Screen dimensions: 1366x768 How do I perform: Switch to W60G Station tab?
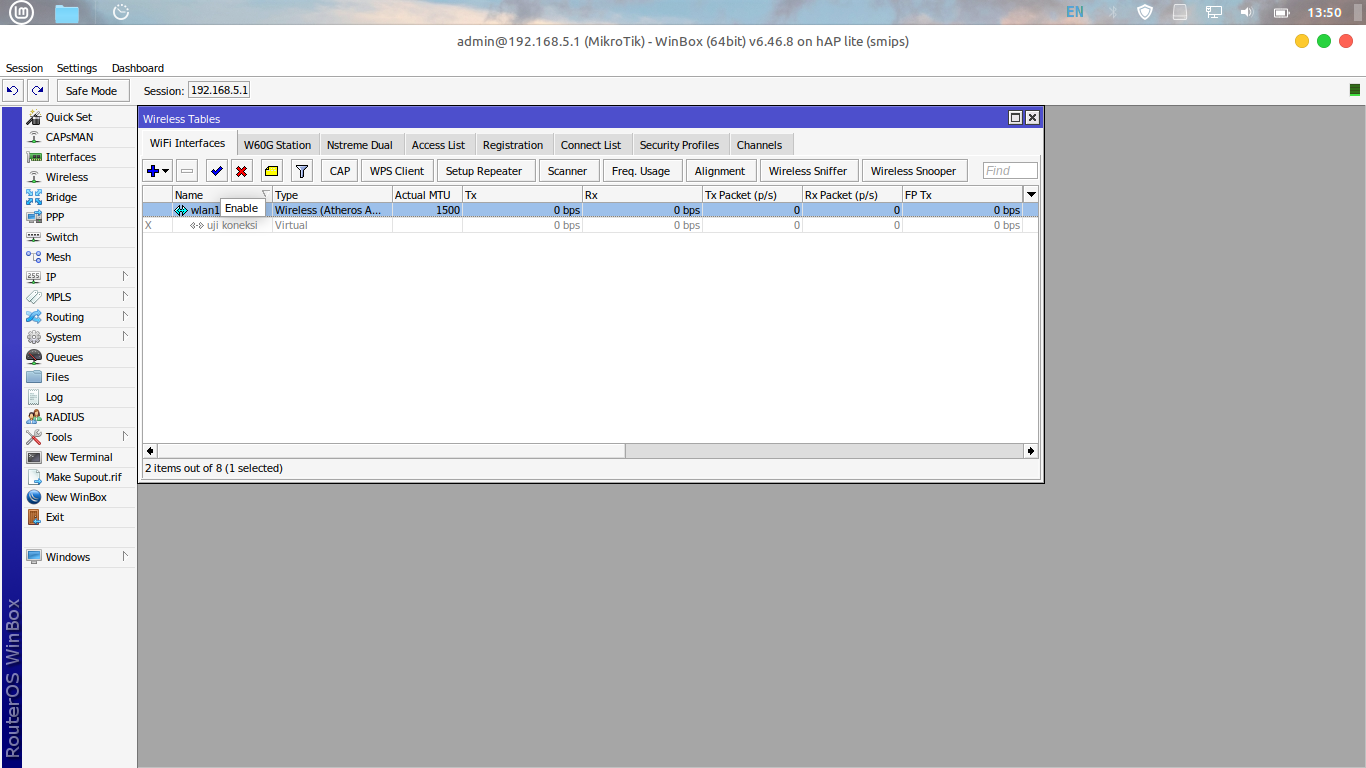pyautogui.click(x=278, y=145)
